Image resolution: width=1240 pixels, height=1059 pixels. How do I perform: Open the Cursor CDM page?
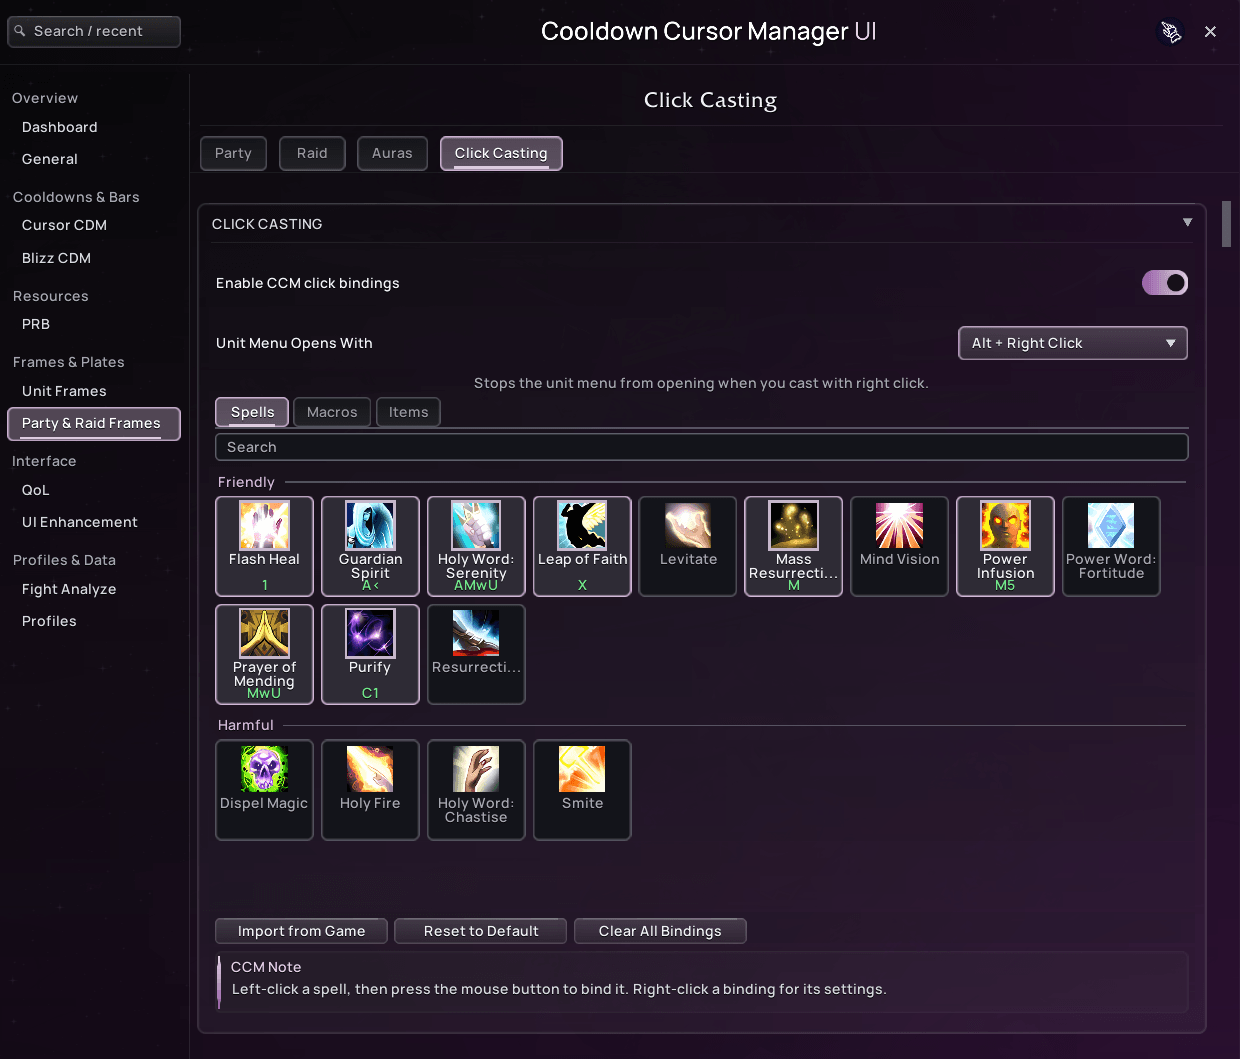(x=64, y=225)
